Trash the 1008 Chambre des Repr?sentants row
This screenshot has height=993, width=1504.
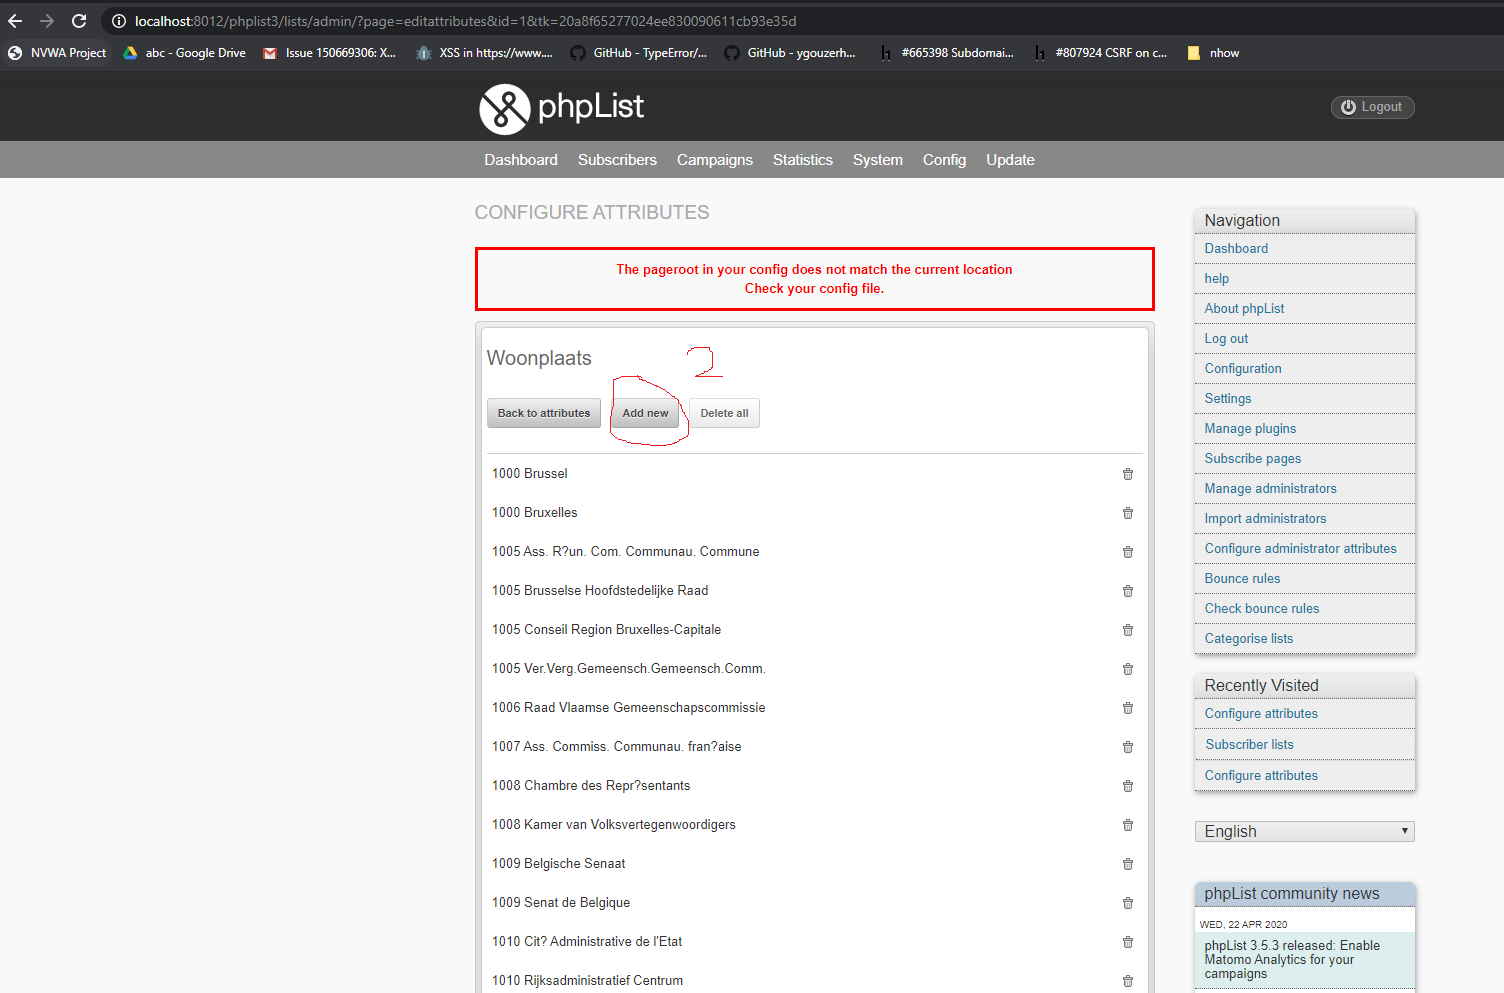click(1127, 786)
